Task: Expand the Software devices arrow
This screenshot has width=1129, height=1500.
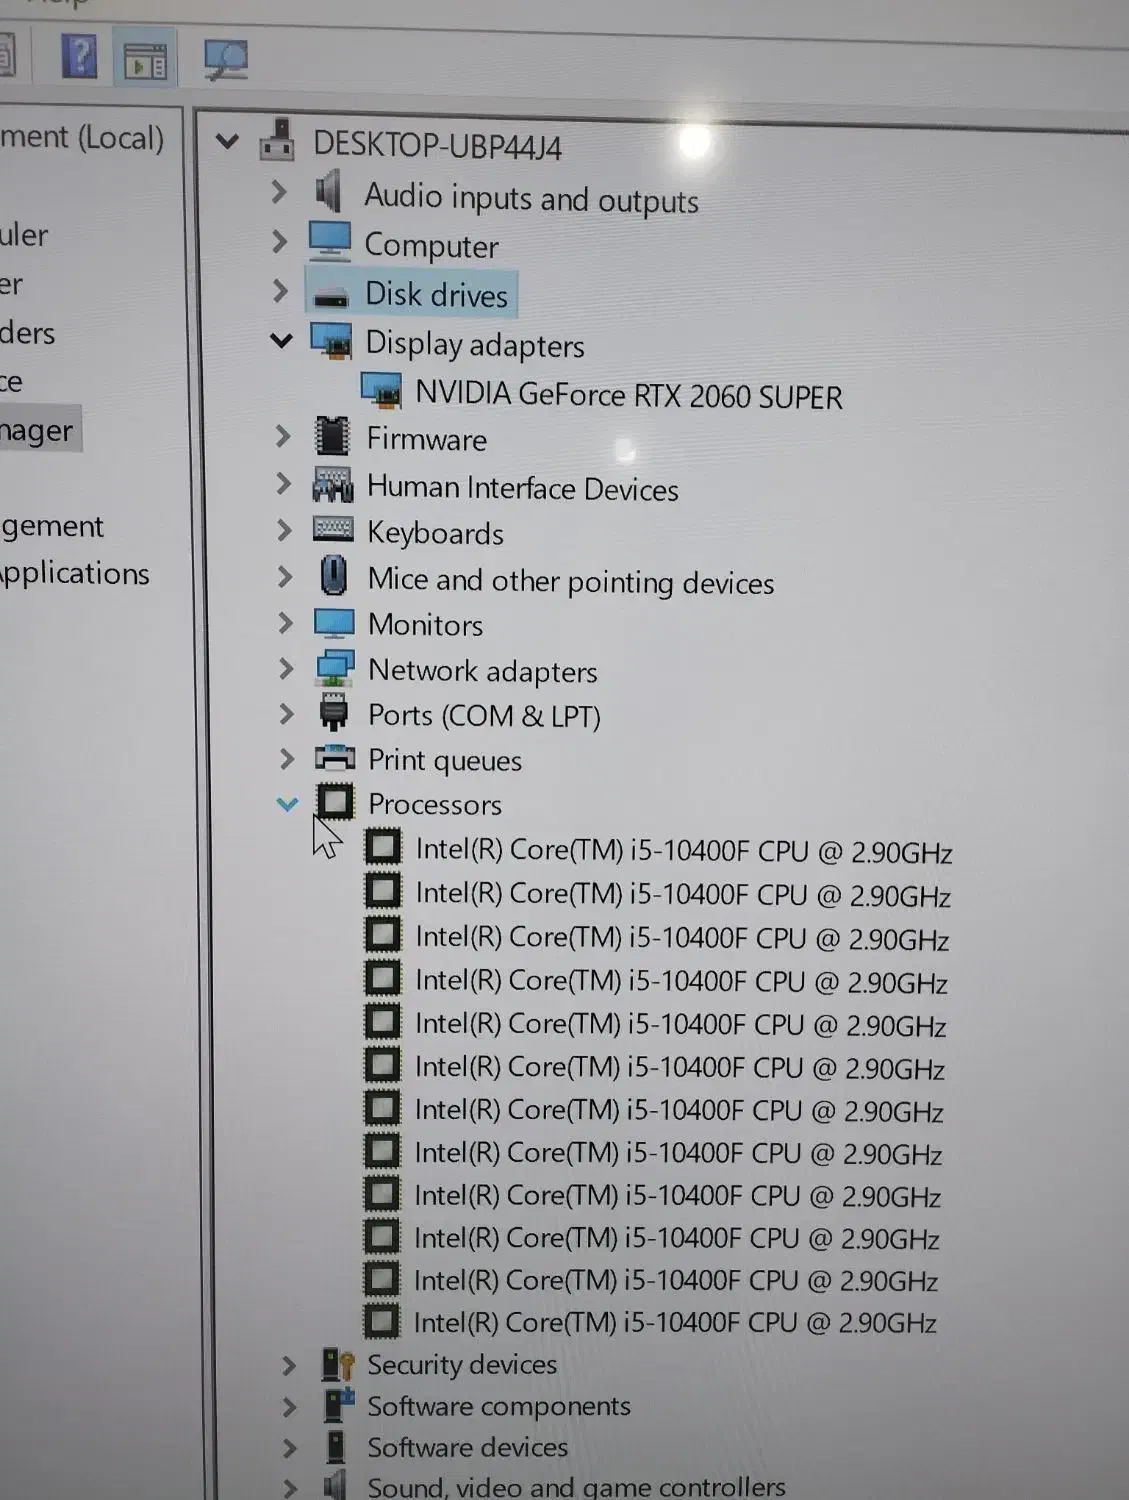Action: [289, 1448]
